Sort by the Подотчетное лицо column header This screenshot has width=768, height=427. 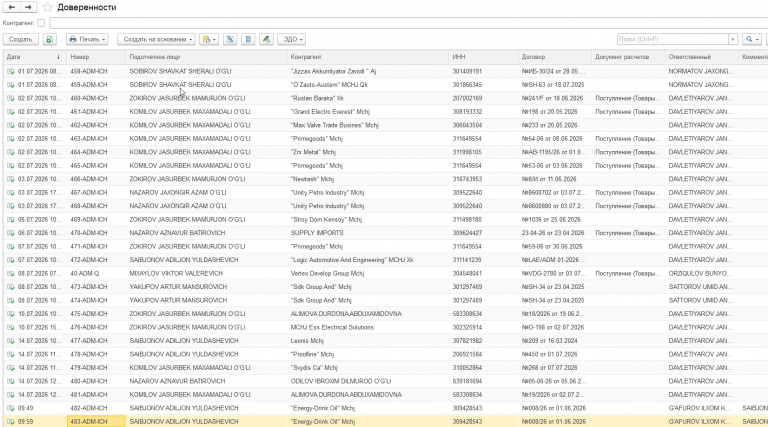[x=206, y=57]
